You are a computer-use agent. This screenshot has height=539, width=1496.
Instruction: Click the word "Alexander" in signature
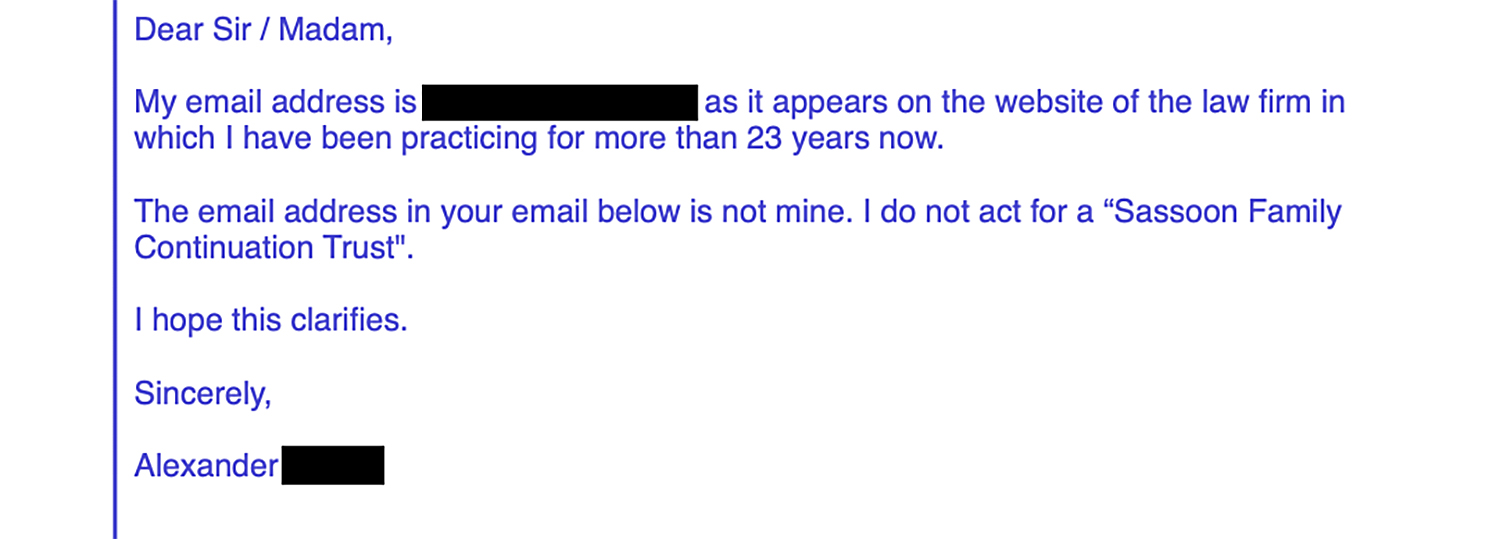[x=206, y=466]
